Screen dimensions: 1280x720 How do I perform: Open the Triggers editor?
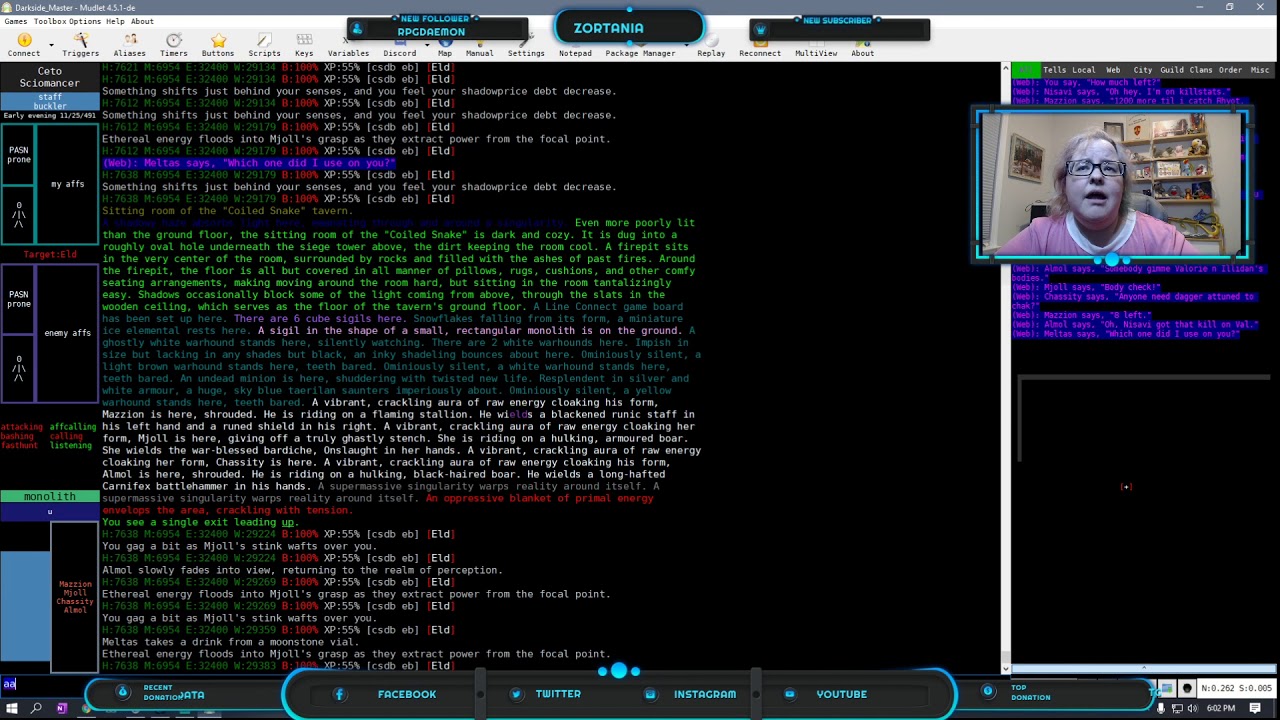[81, 45]
